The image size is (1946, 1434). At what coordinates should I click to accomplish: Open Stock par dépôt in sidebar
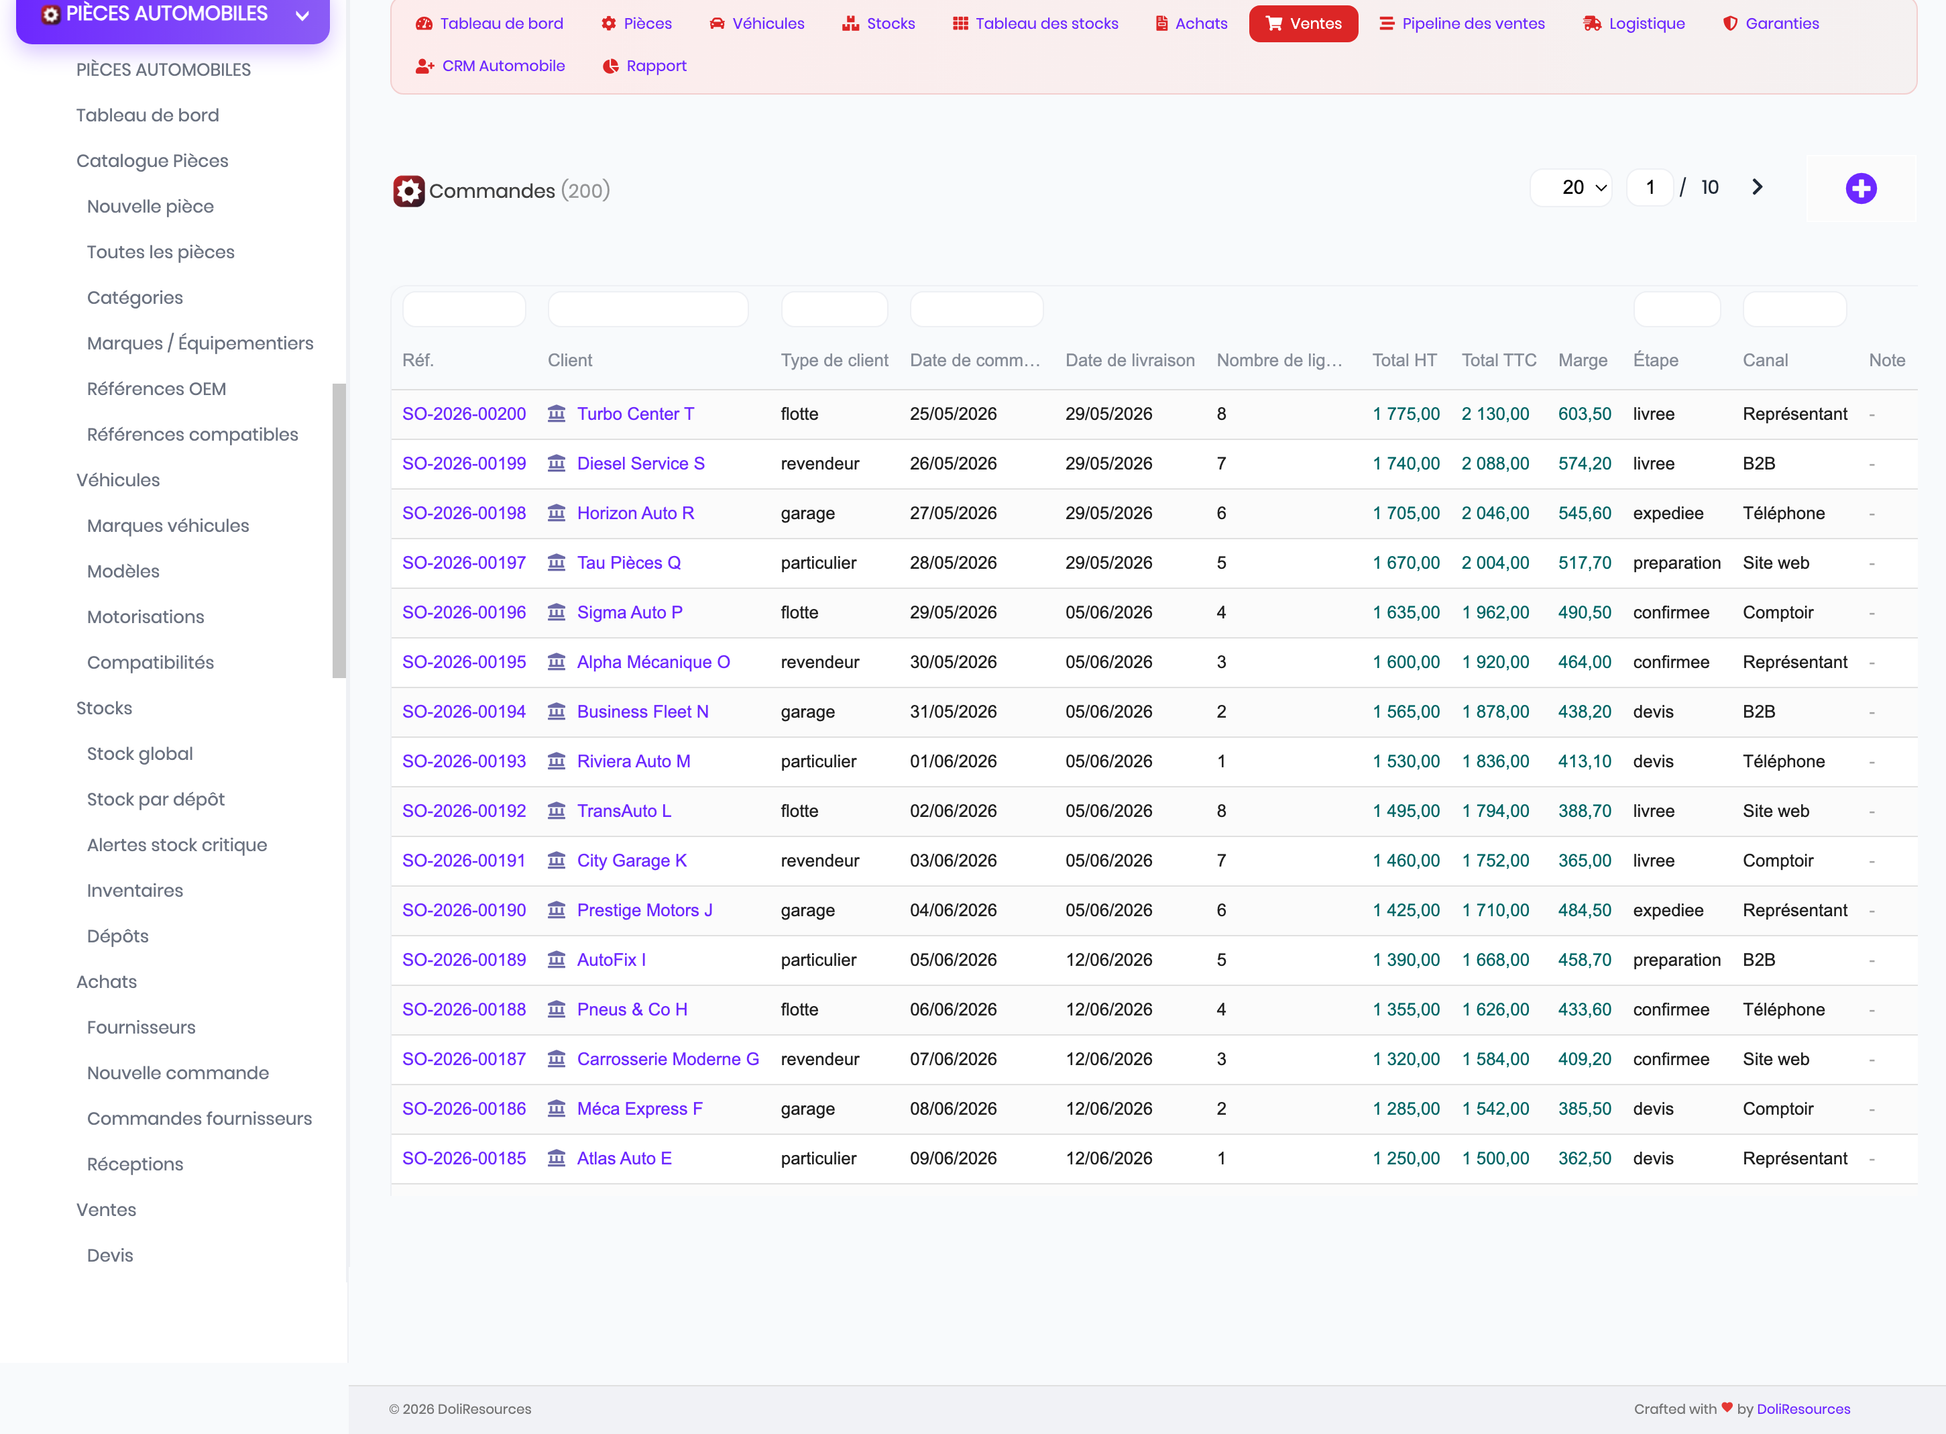[156, 799]
